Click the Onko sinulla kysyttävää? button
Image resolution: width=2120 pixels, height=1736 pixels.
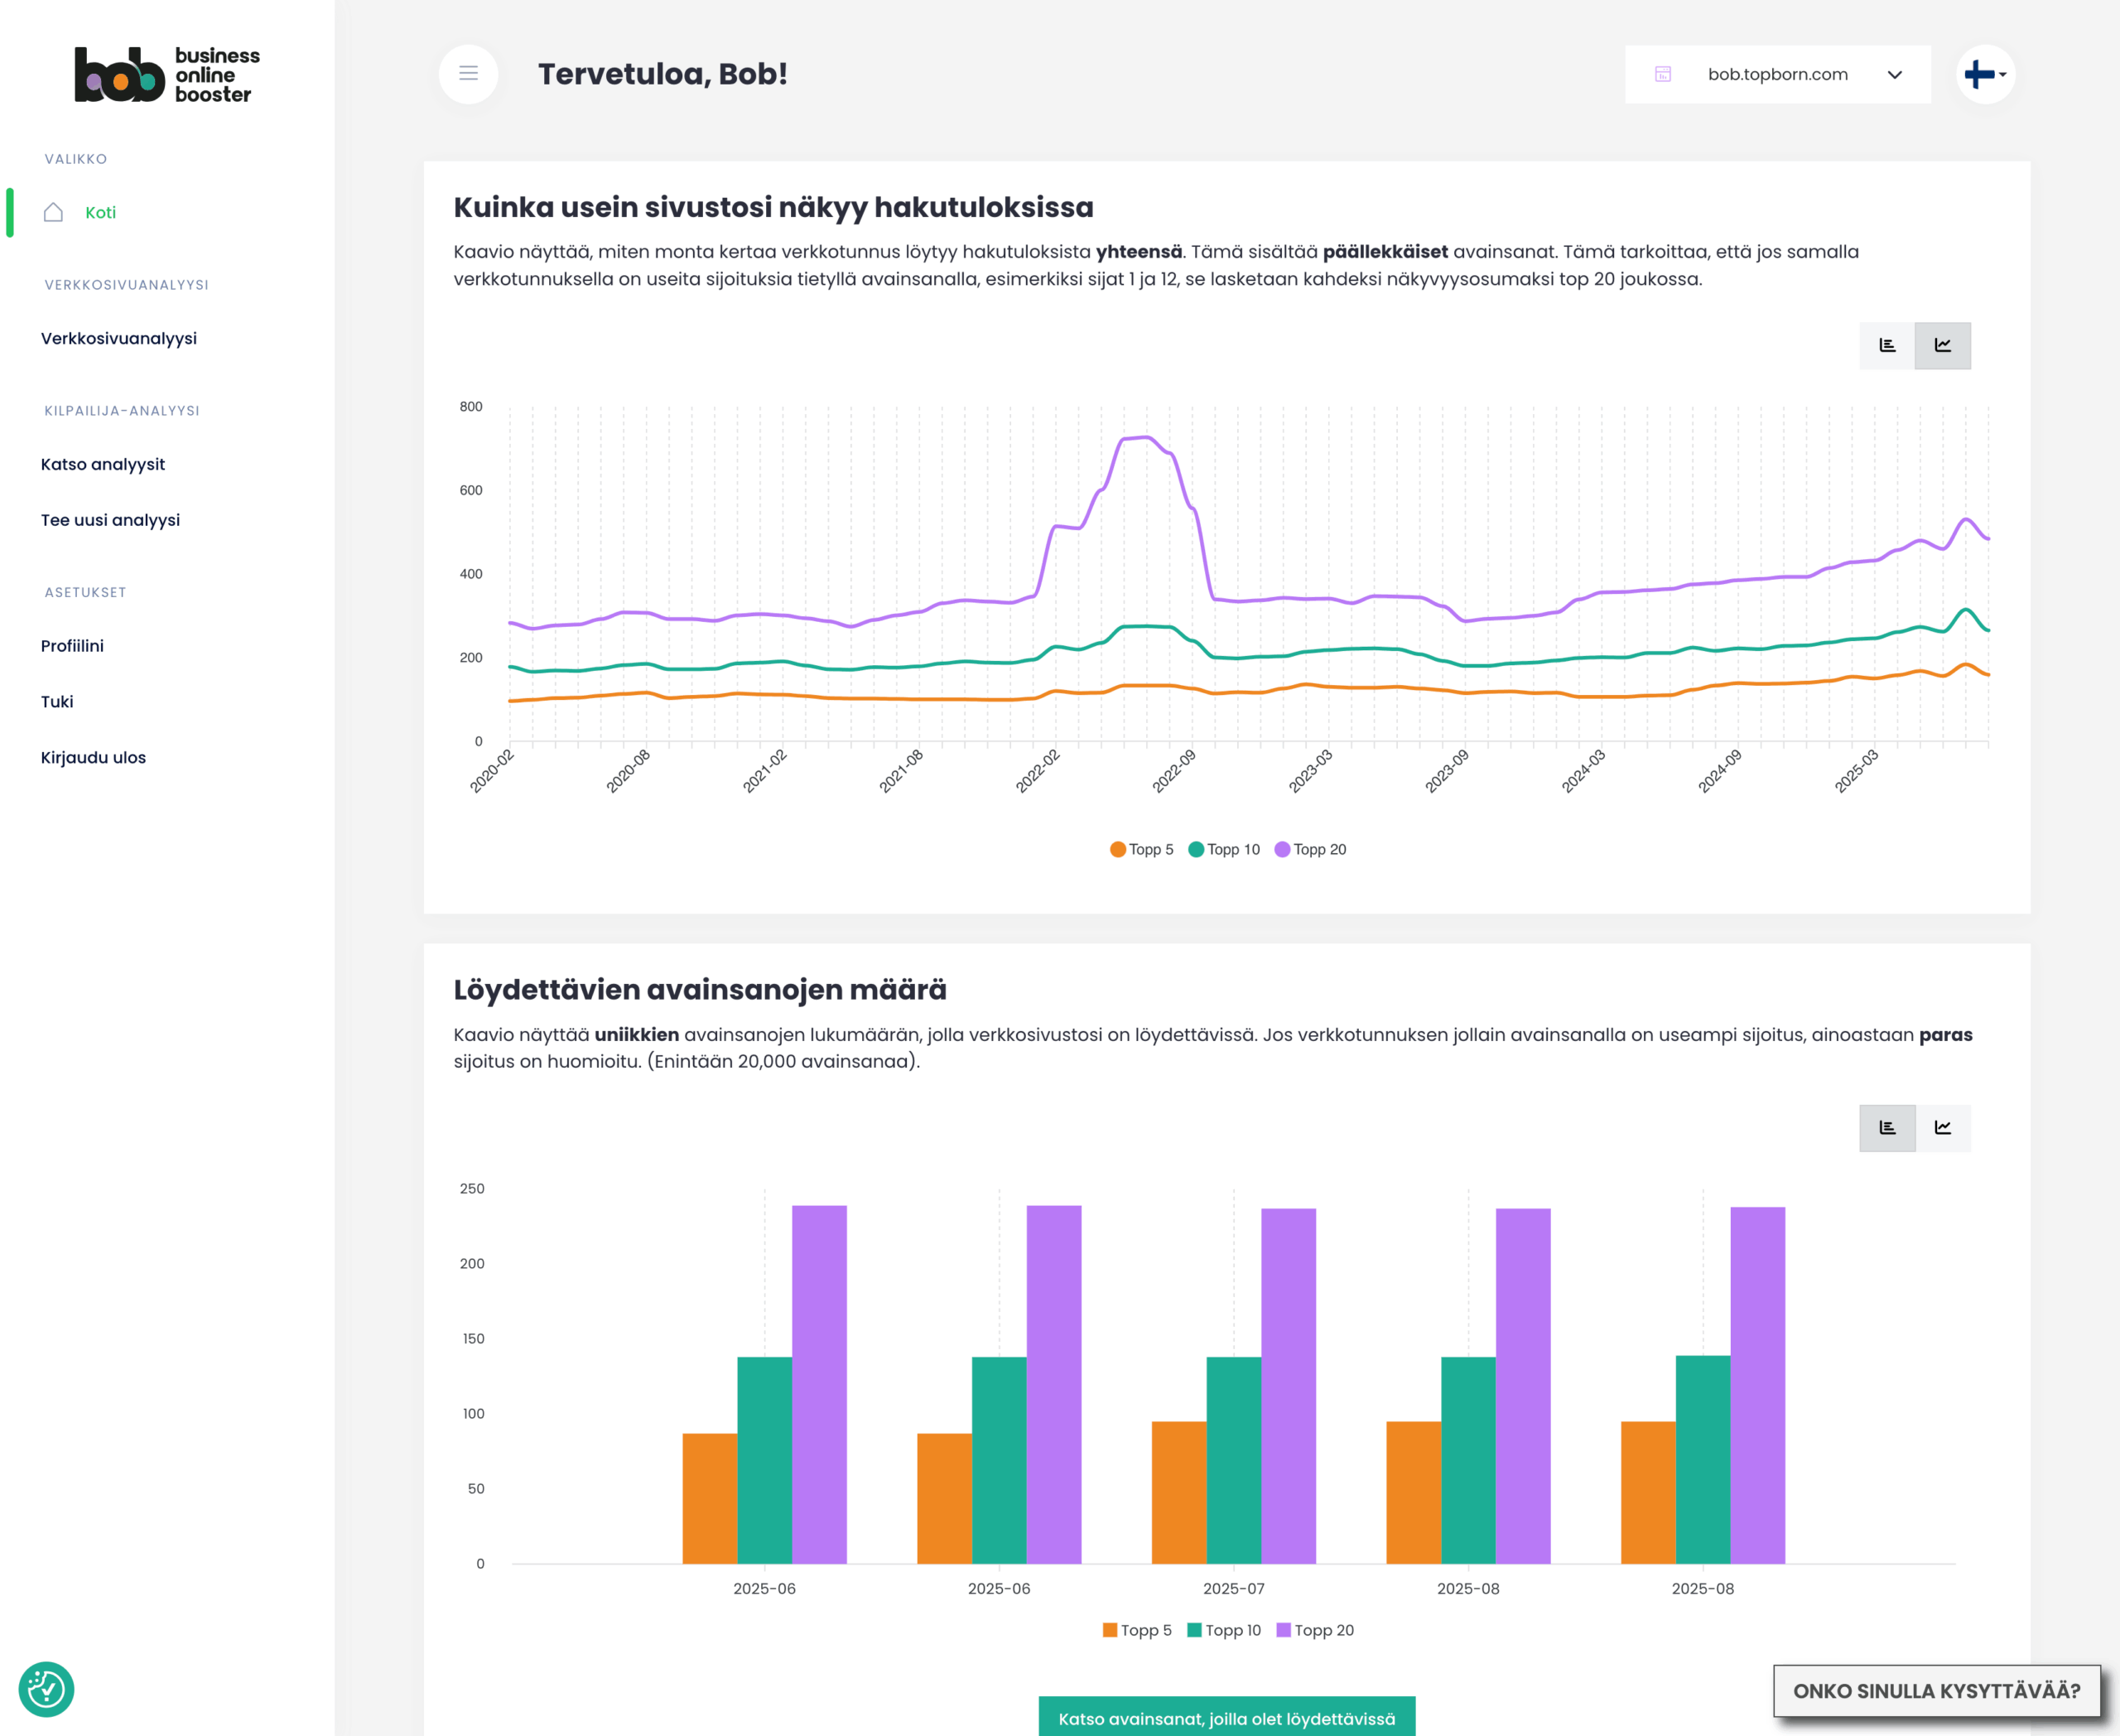[x=1936, y=1691]
